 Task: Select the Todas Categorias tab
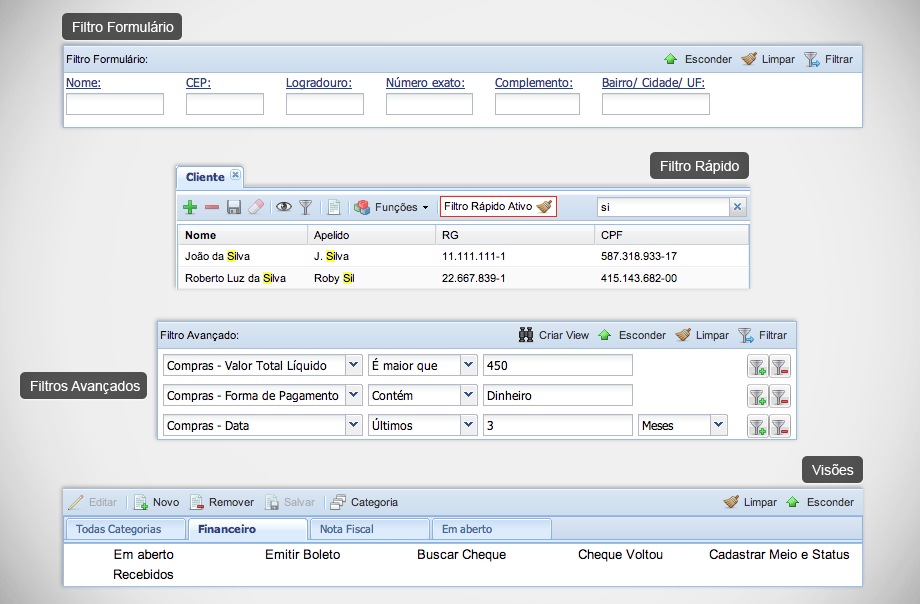[x=125, y=529]
